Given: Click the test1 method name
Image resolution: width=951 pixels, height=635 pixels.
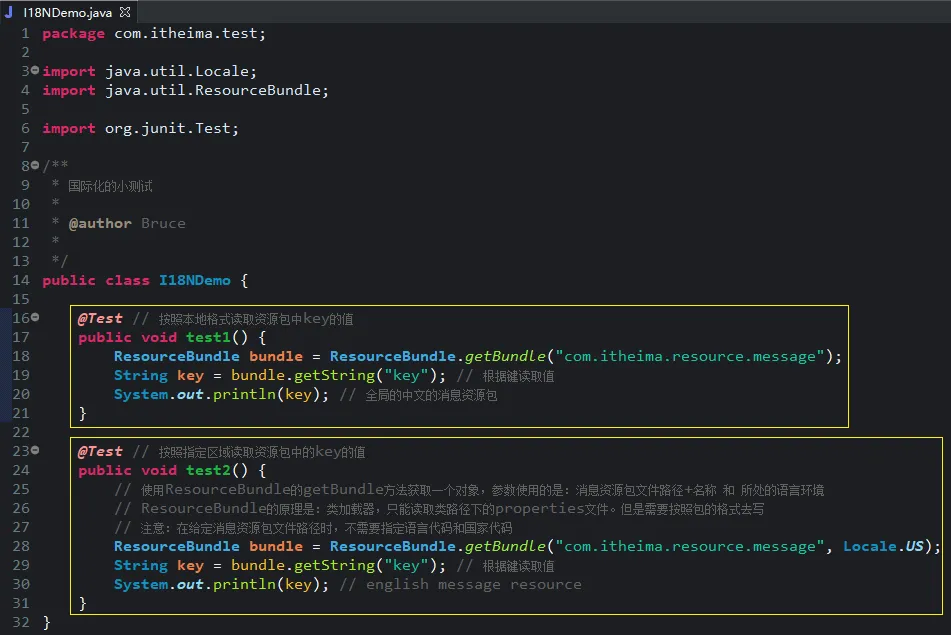Looking at the screenshot, I should (x=208, y=337).
